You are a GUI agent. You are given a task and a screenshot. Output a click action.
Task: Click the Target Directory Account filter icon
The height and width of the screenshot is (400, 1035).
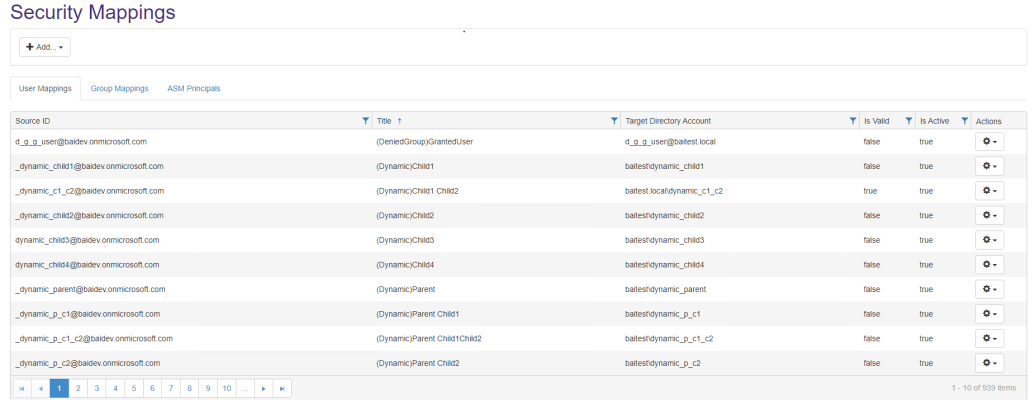pyautogui.click(x=852, y=121)
